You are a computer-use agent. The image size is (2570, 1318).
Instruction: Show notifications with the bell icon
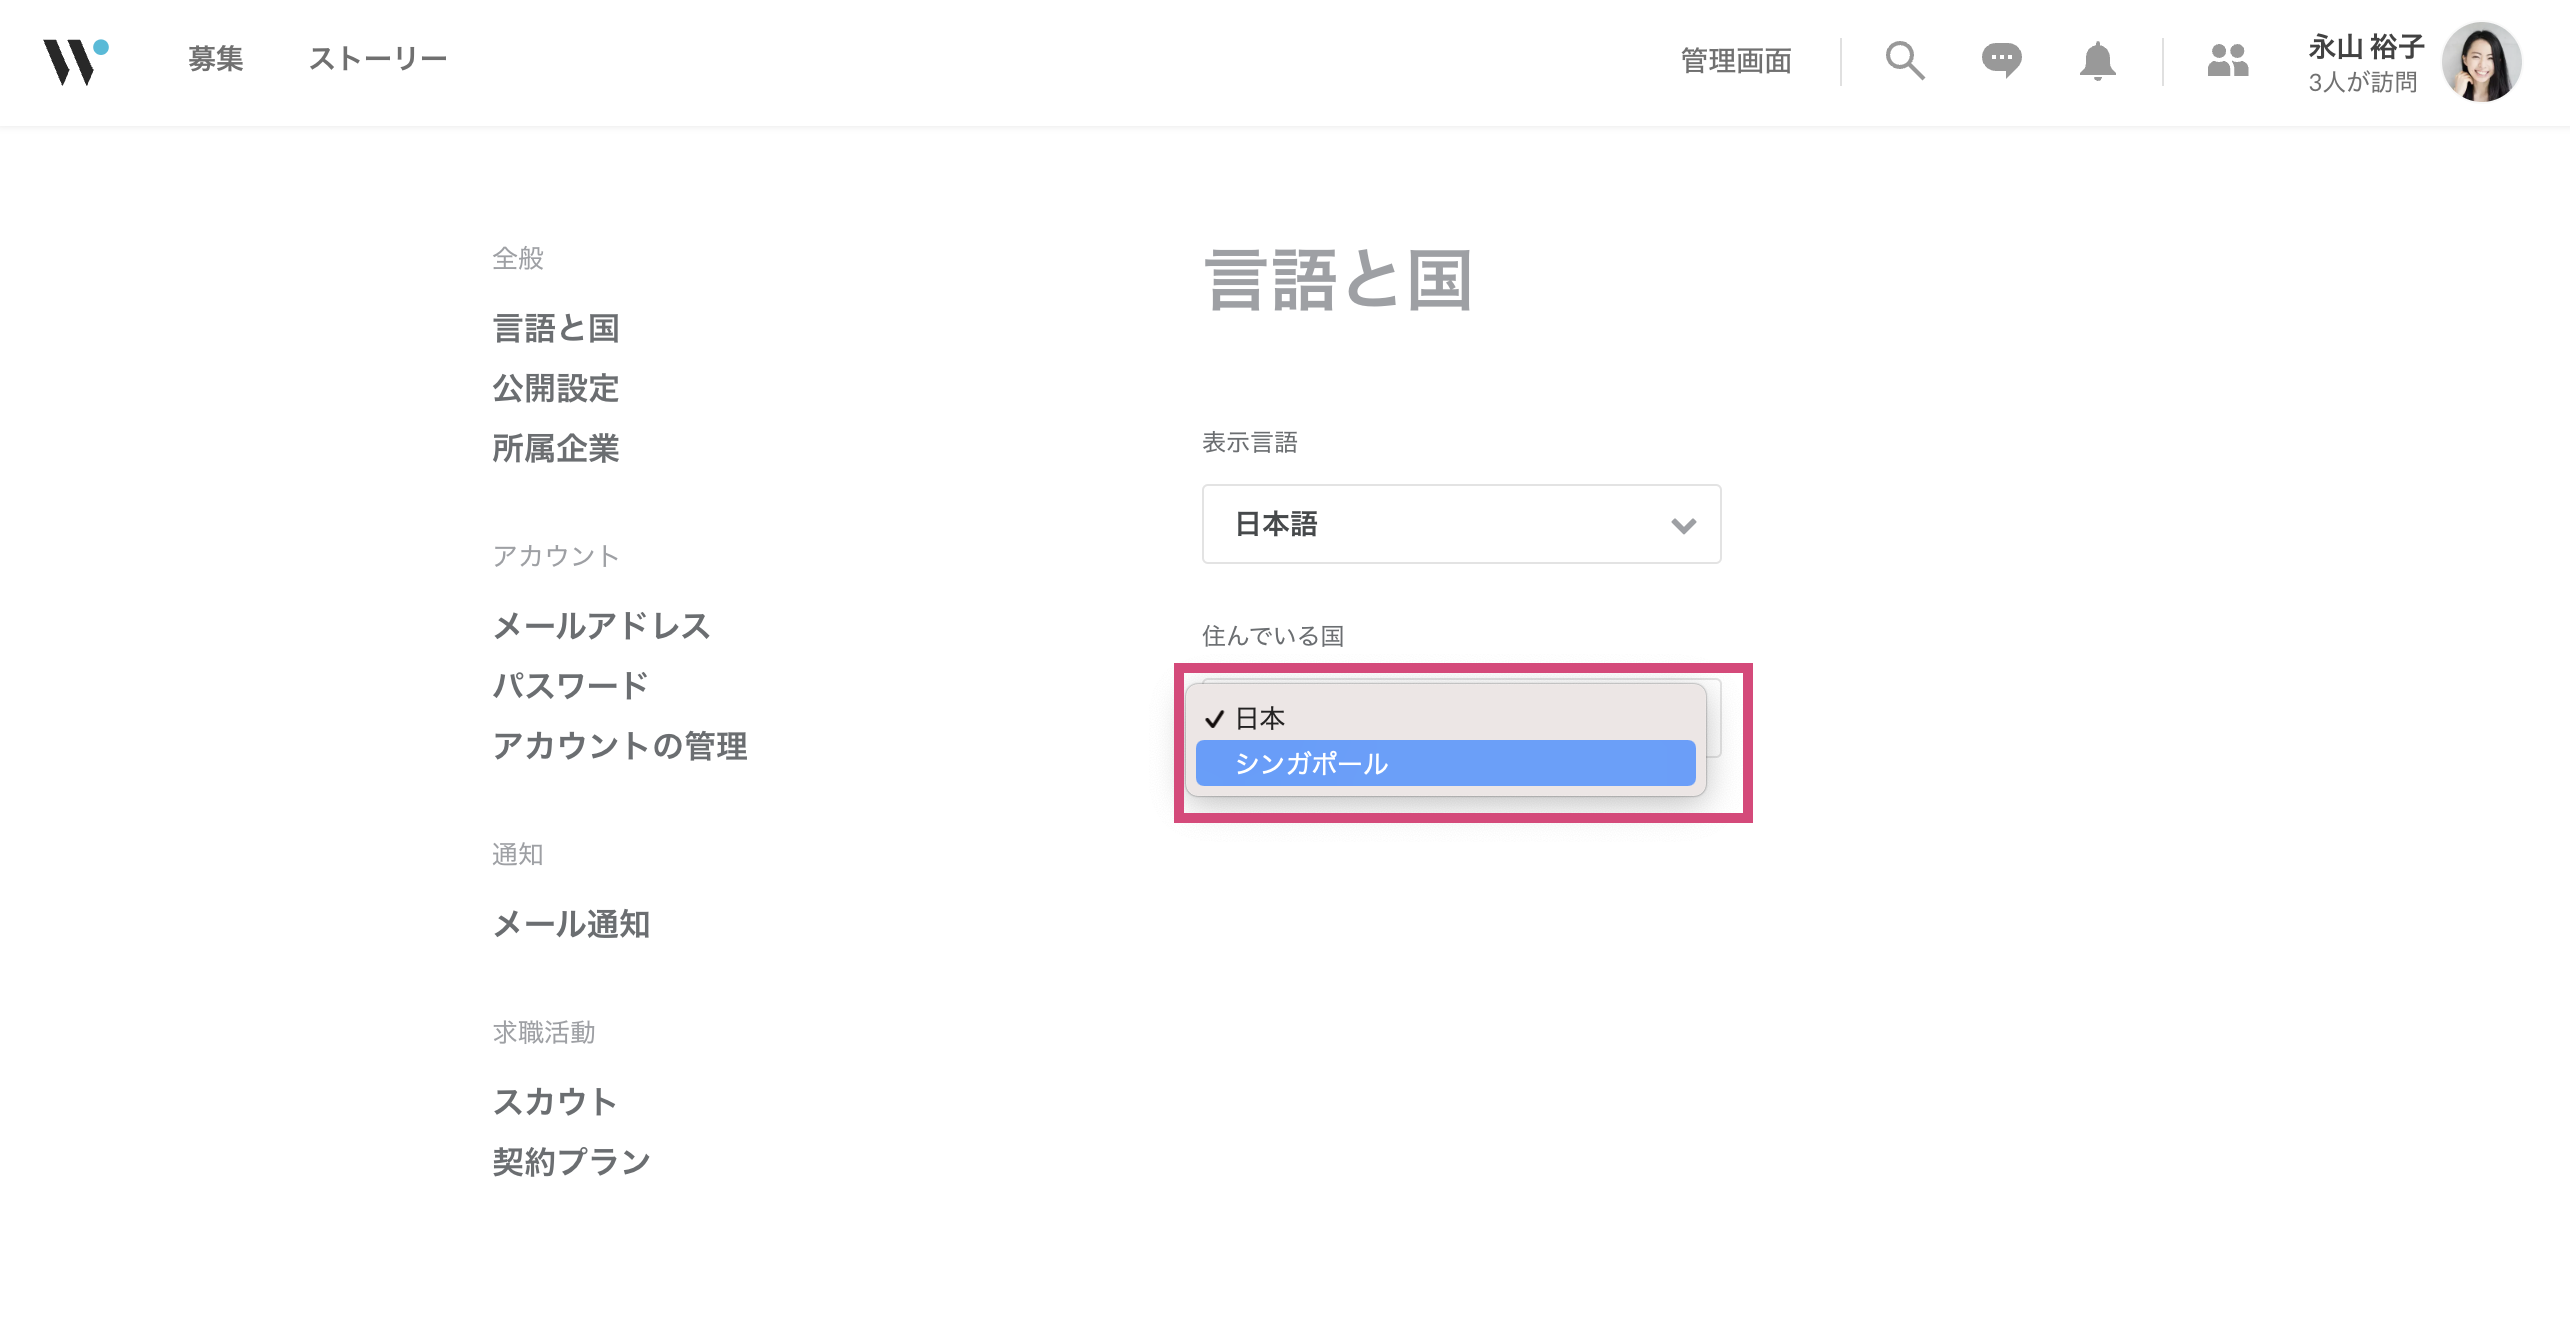tap(2097, 61)
